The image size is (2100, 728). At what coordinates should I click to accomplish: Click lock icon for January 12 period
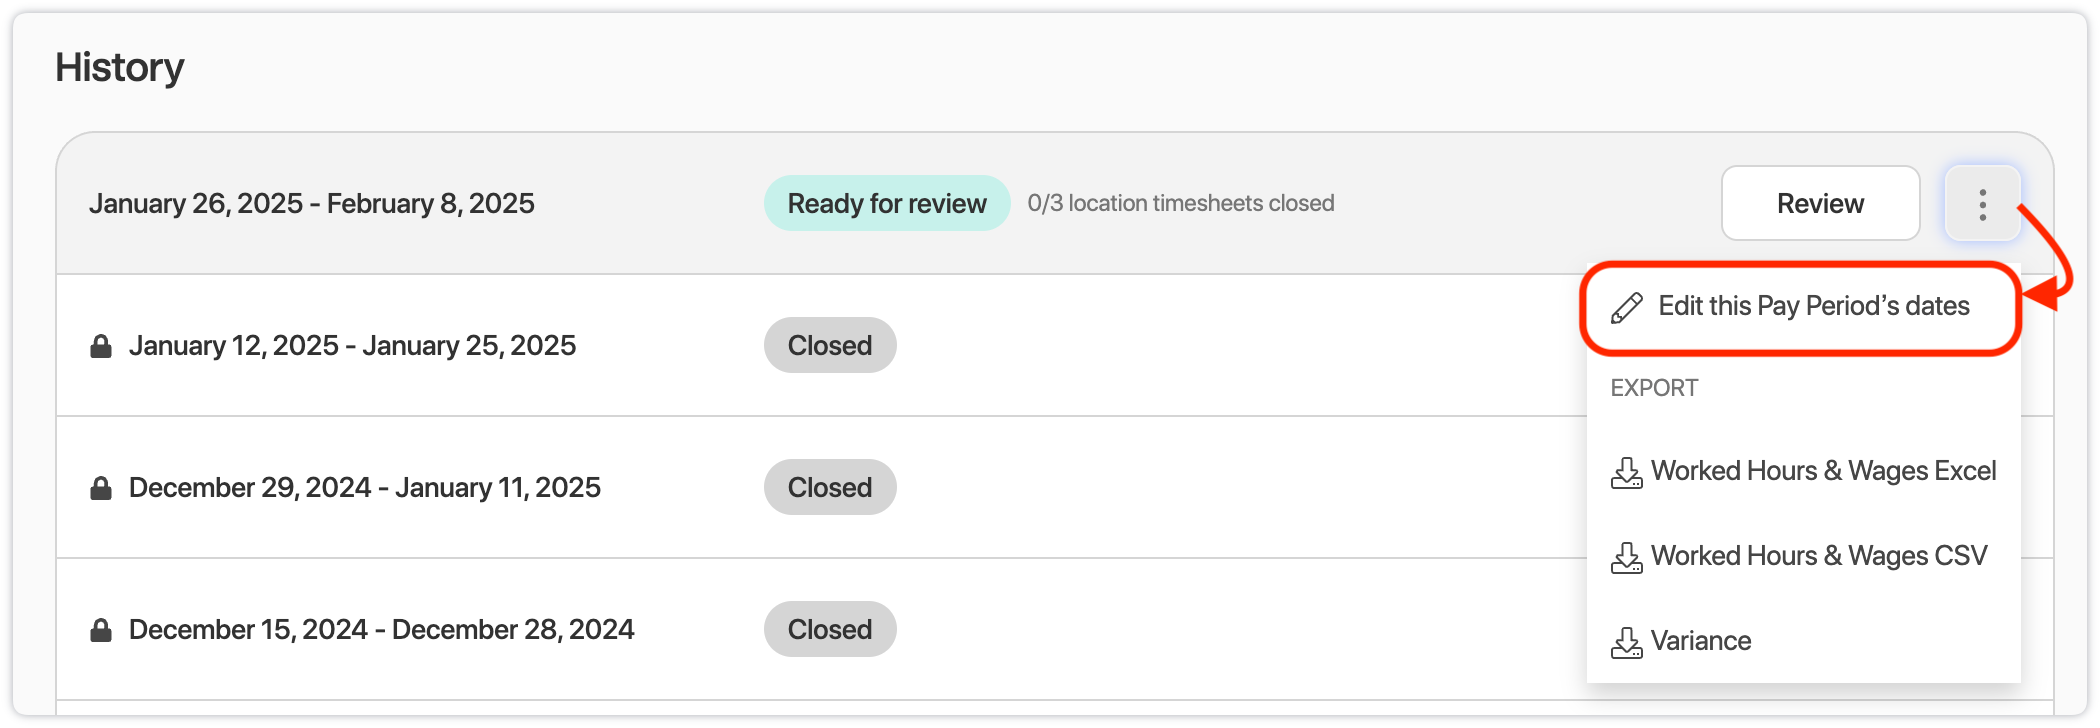pos(101,346)
